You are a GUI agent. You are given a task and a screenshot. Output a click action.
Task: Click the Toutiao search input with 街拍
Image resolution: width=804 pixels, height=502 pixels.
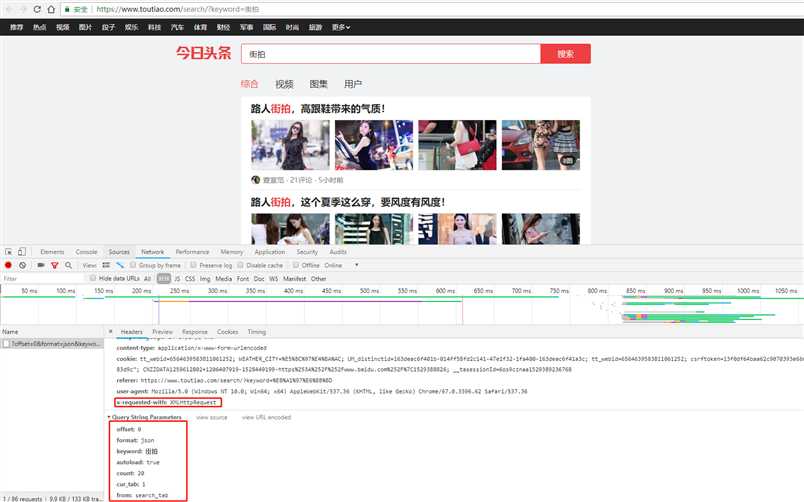391,54
